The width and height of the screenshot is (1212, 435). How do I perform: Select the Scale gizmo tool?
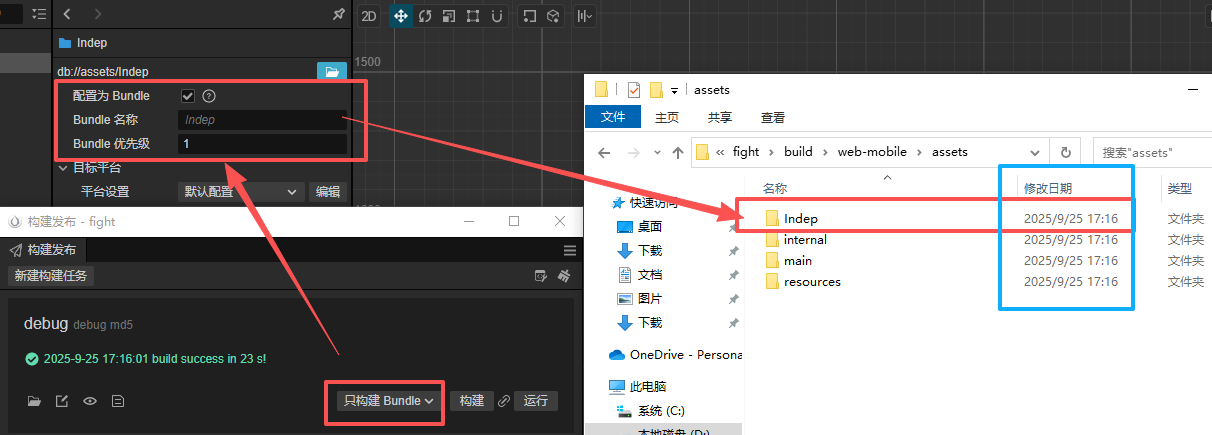tap(449, 15)
